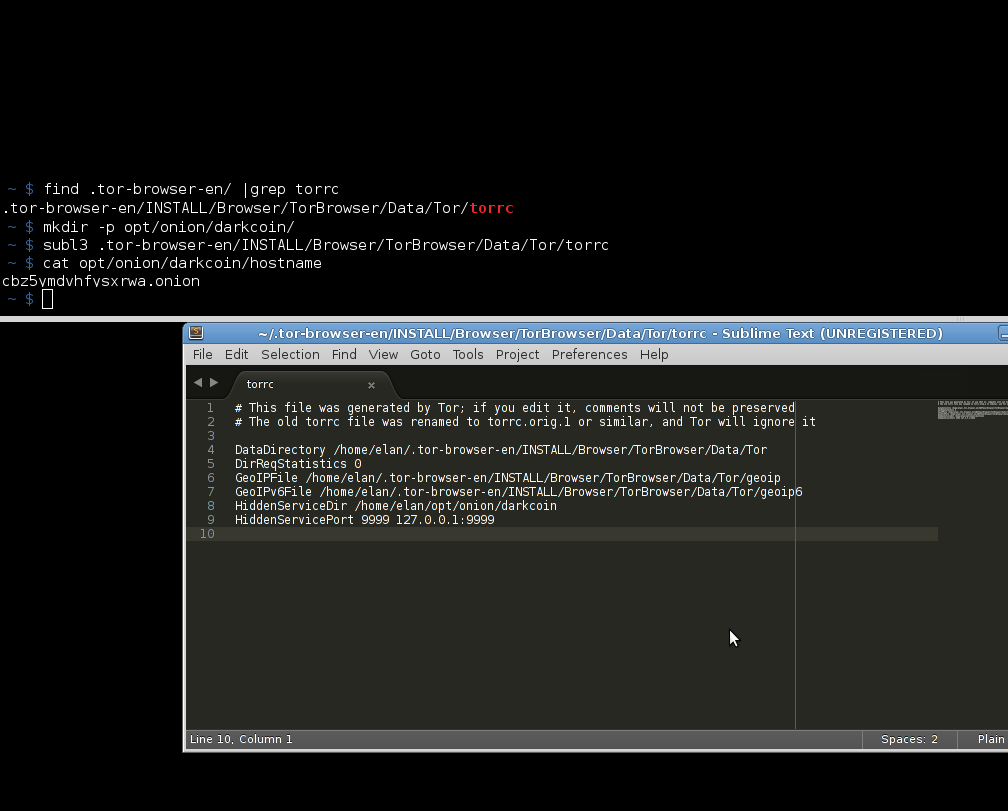Screen dimensions: 1008x811
Task: Click the find .tor-browser-en/ command in terminal
Action: point(190,189)
